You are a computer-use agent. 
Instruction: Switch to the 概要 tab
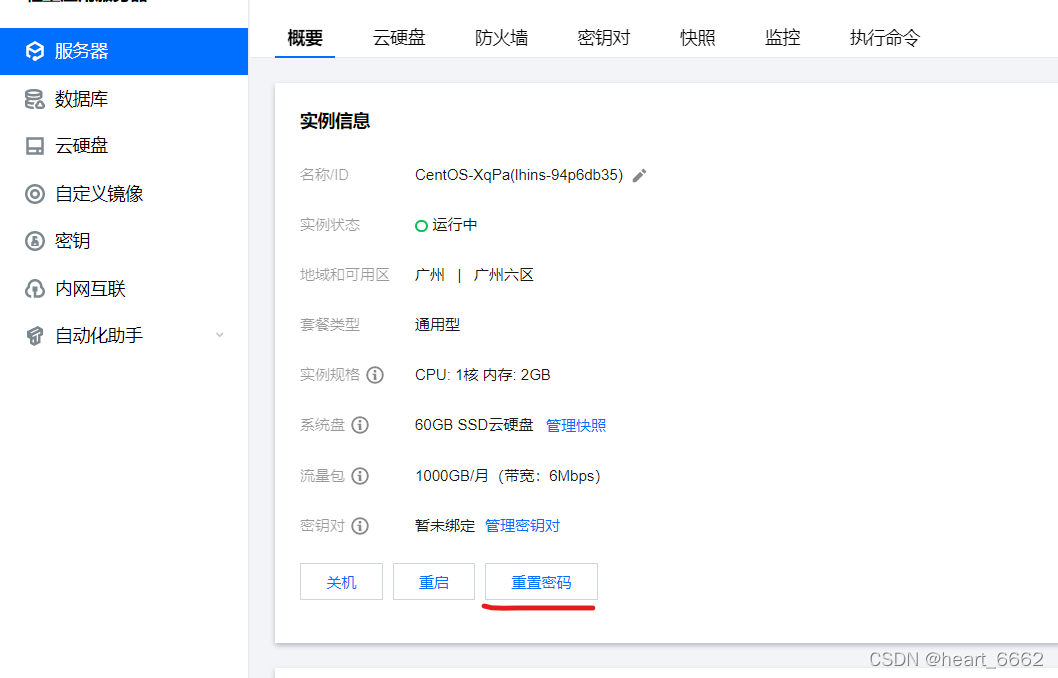(305, 38)
